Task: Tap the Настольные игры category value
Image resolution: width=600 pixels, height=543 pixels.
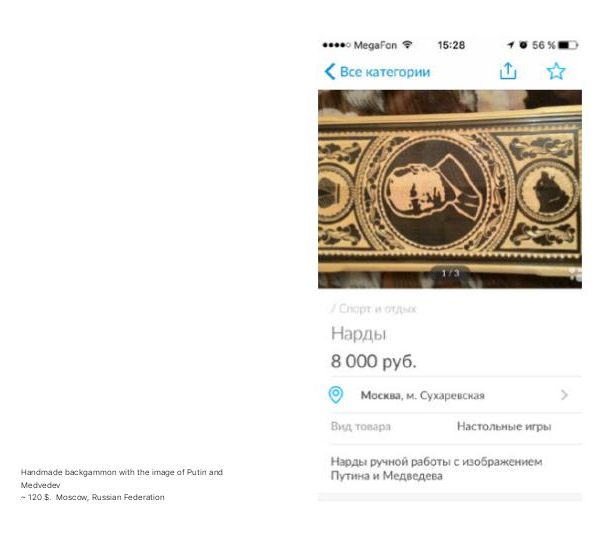Action: point(504,426)
